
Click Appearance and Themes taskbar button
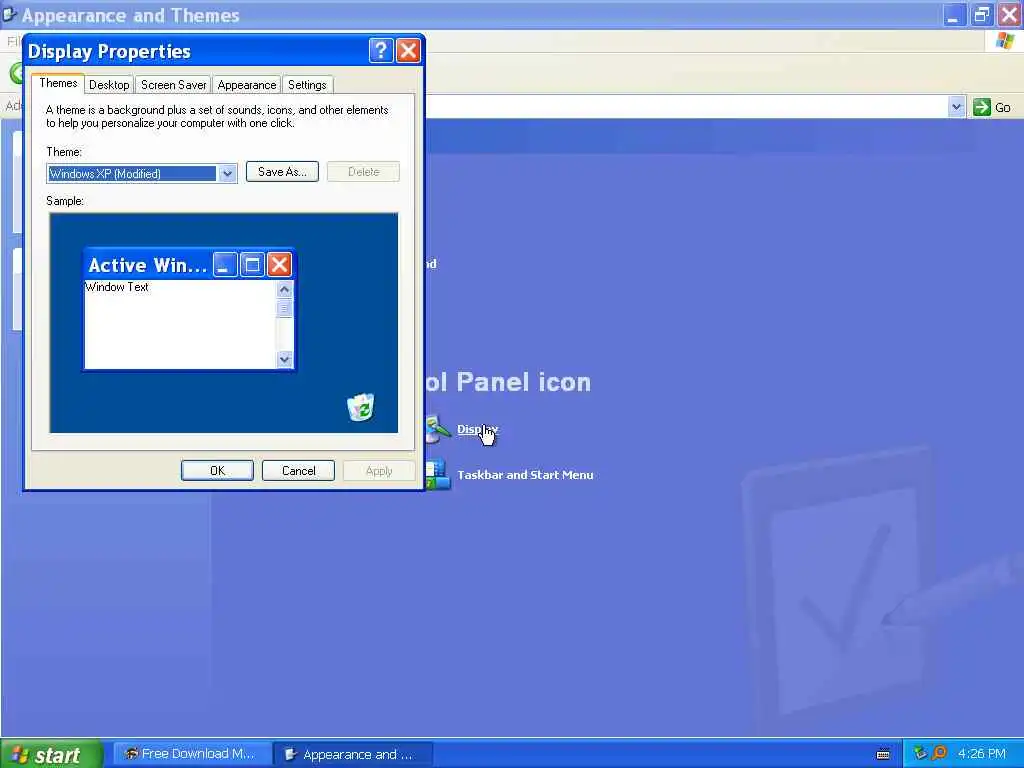pyautogui.click(x=353, y=754)
